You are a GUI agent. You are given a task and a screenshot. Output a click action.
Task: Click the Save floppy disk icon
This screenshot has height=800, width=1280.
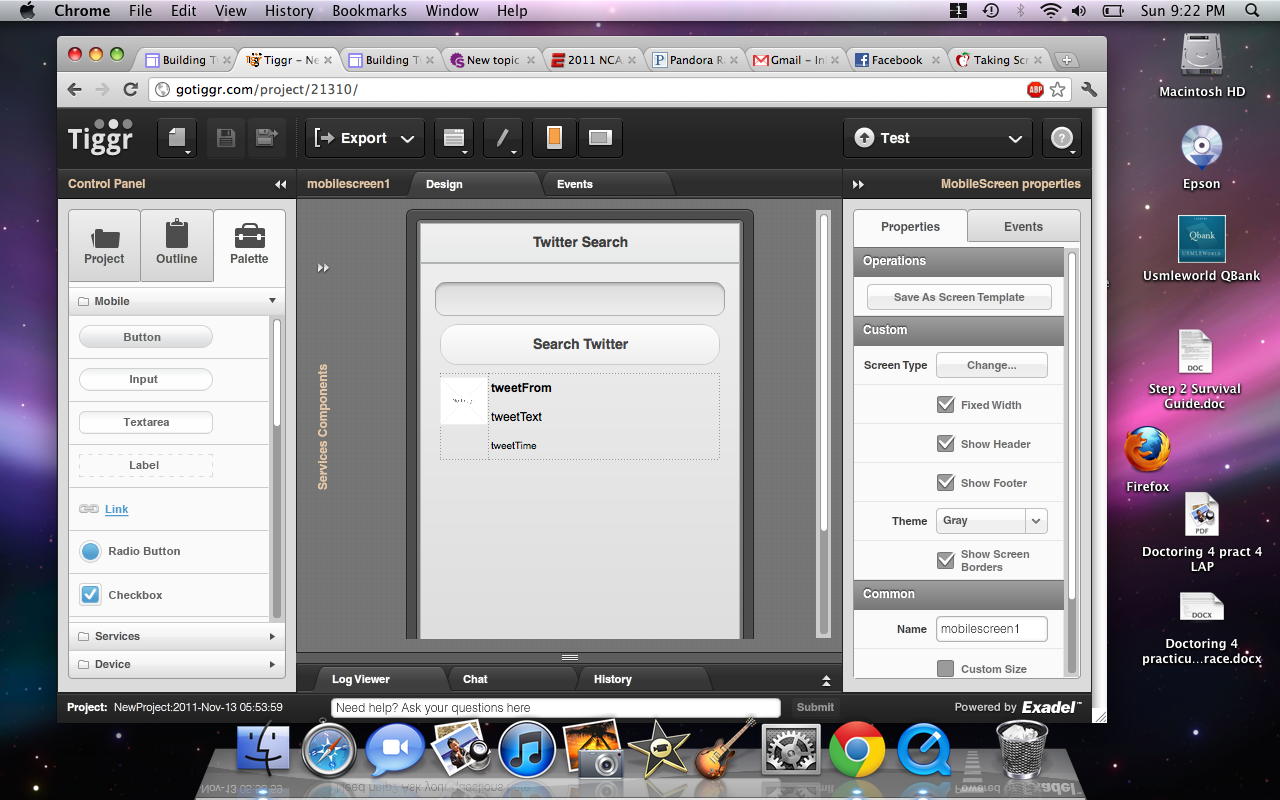tap(226, 138)
